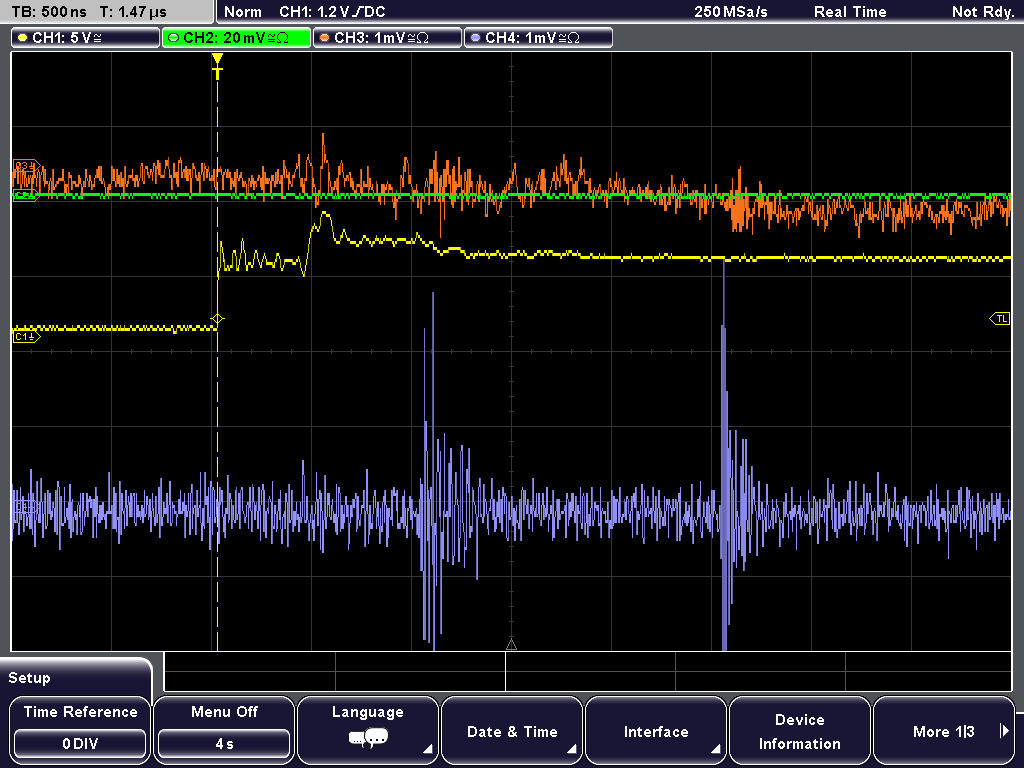Click the 4 s menu off value
The width and height of the screenshot is (1024, 768).
click(x=224, y=744)
